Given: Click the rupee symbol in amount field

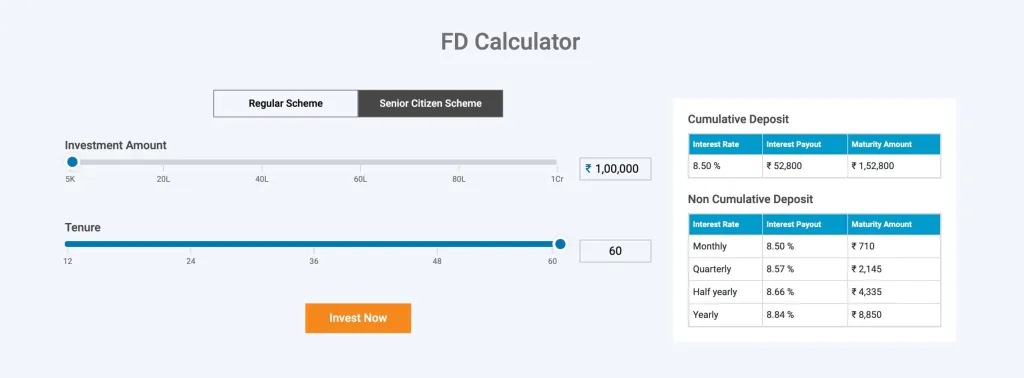Looking at the screenshot, I should click(588, 168).
